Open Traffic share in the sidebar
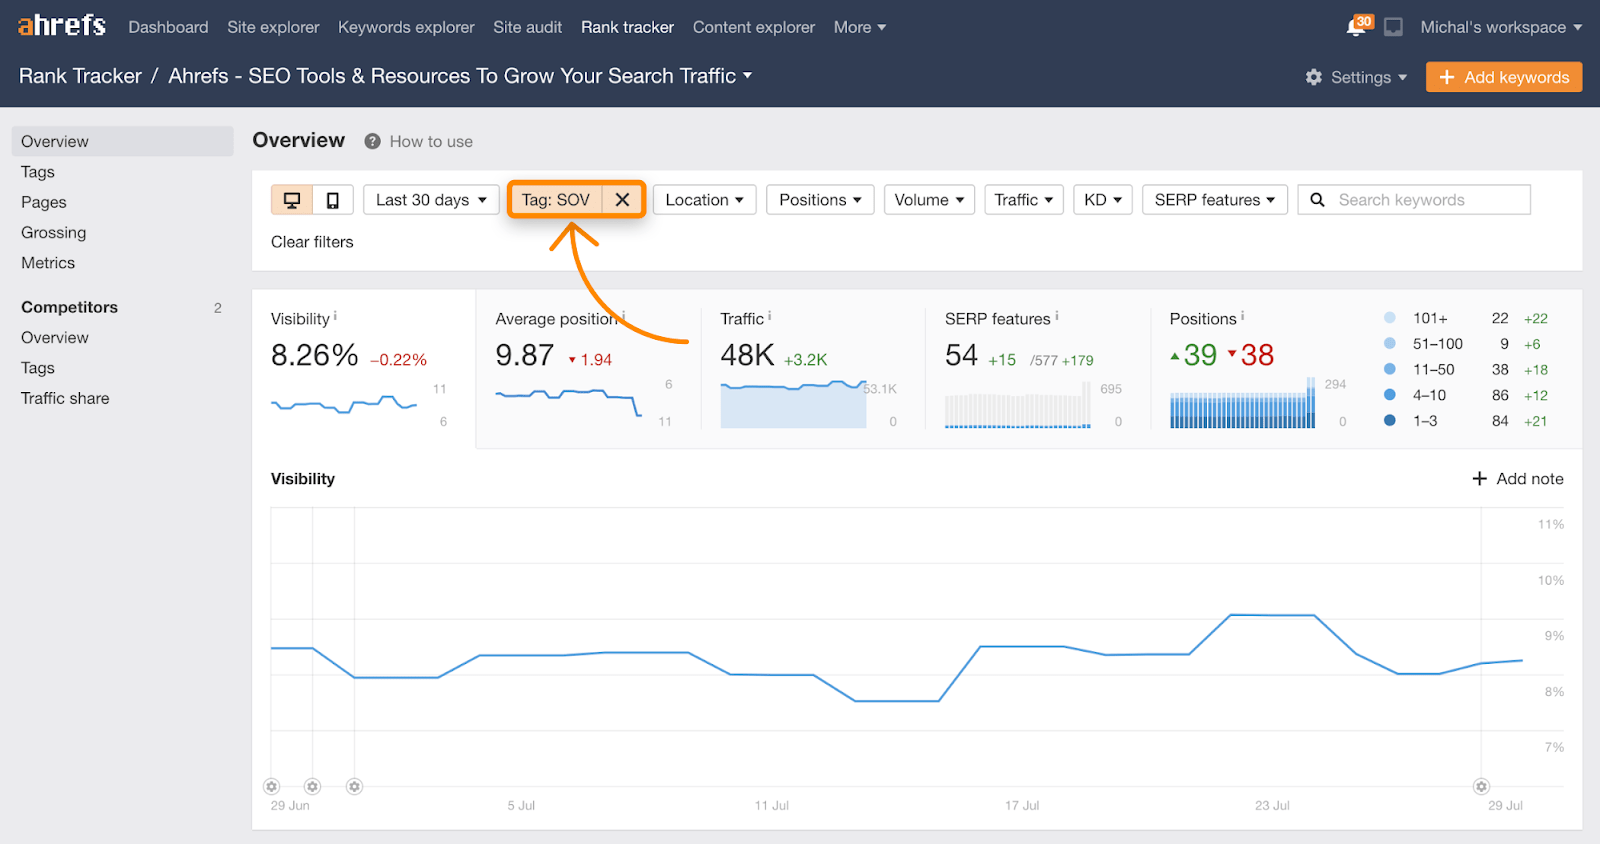1600x844 pixels. point(65,398)
